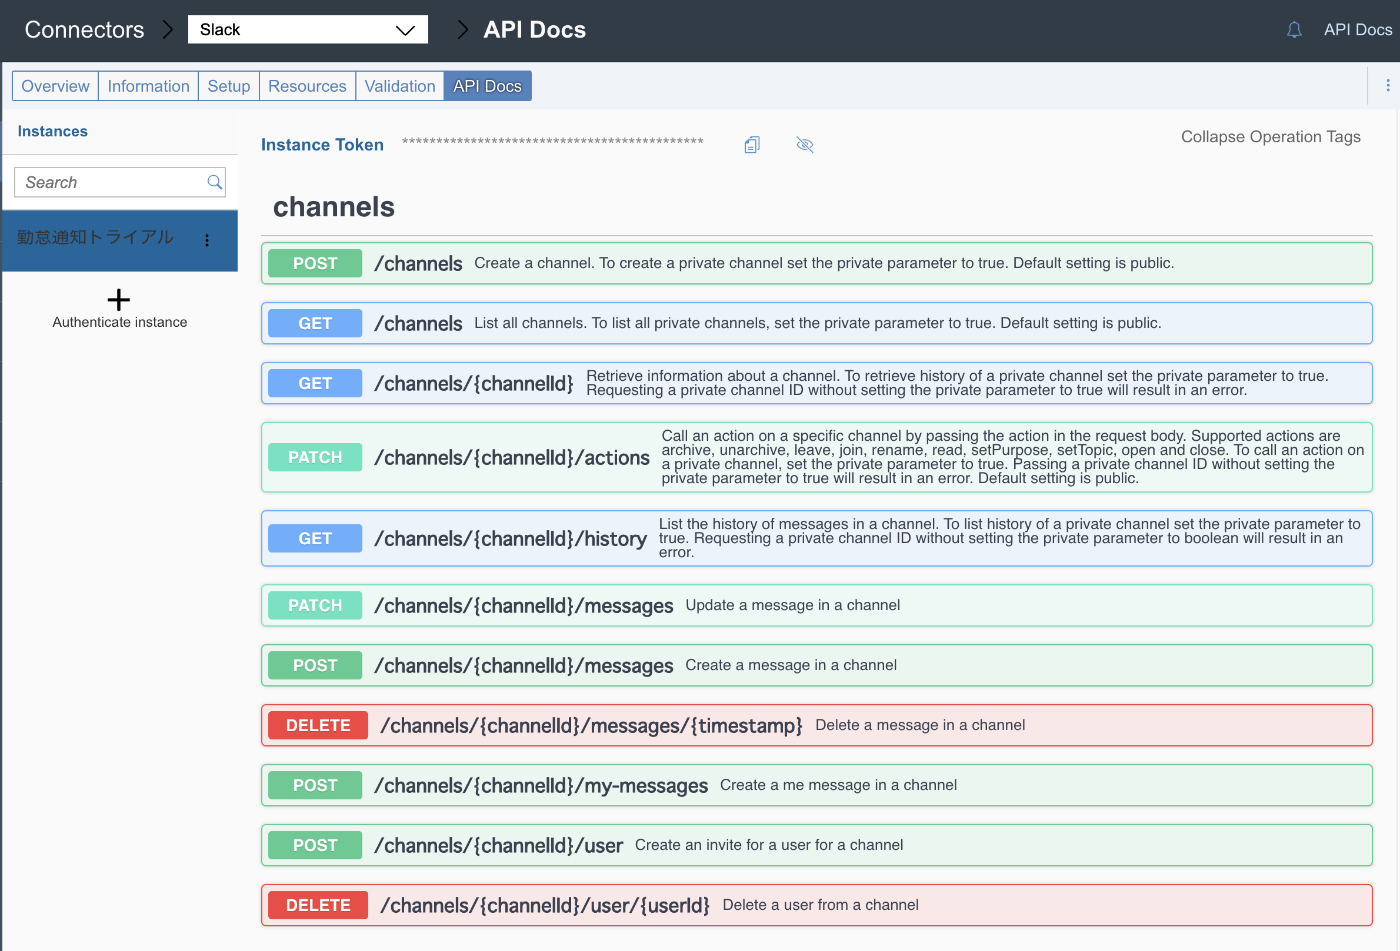The image size is (1400, 951).
Task: Expand PATCH /channels/{channelId}/messages update message
Action: tap(816, 605)
